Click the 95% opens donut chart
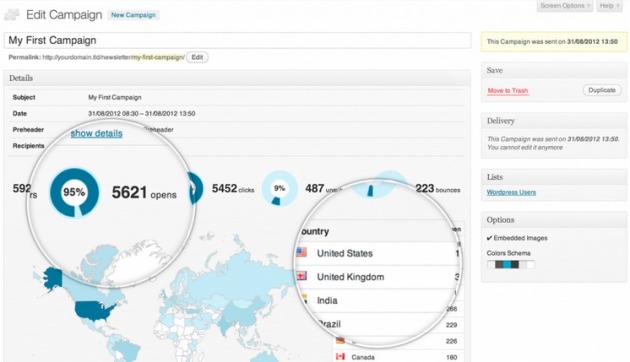Viewport: 630px width, 362px height. [x=74, y=192]
